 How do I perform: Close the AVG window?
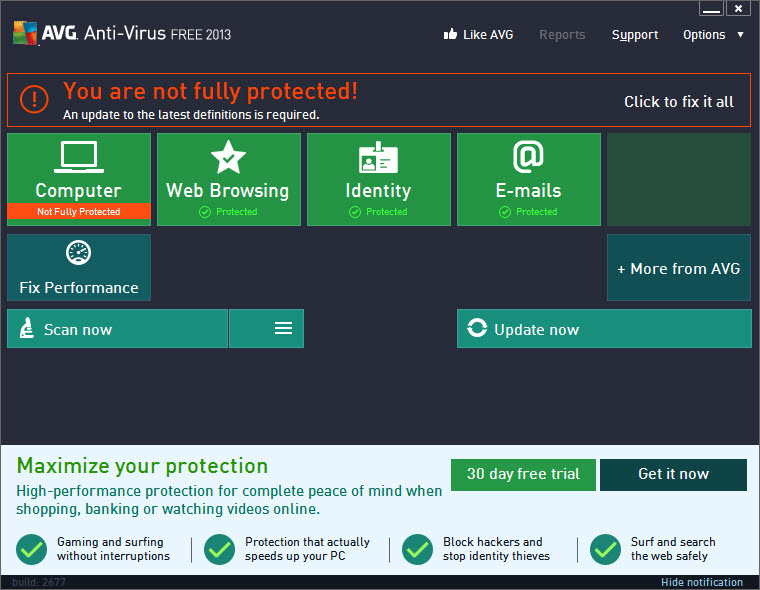[738, 8]
